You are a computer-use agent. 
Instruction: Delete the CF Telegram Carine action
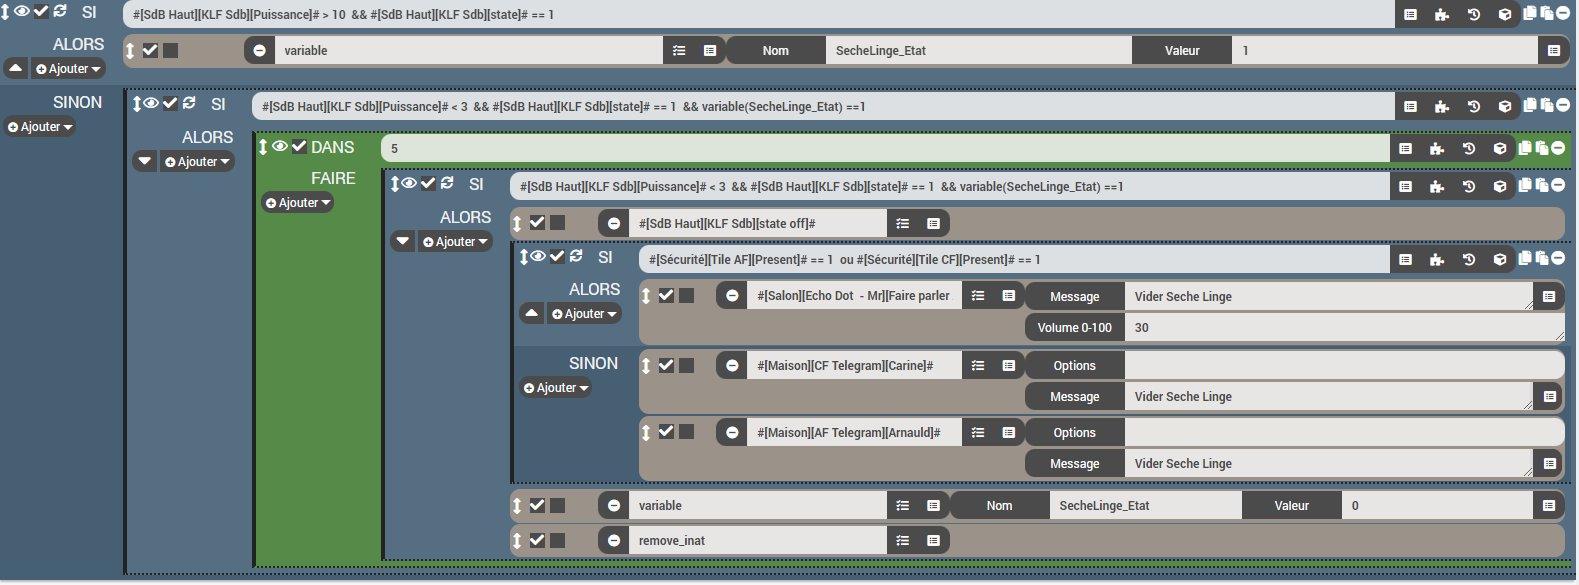(x=732, y=365)
